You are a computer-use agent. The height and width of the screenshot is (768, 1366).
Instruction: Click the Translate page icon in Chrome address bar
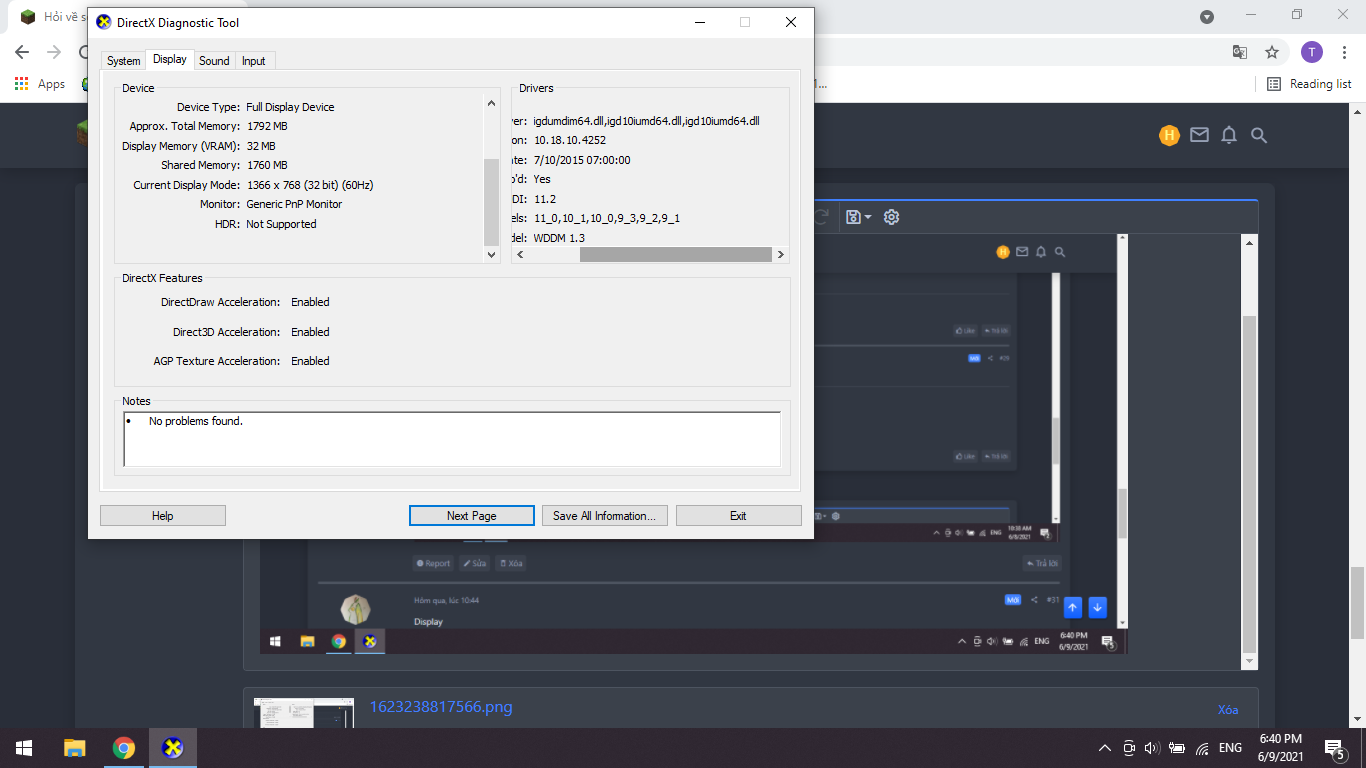(1240, 52)
